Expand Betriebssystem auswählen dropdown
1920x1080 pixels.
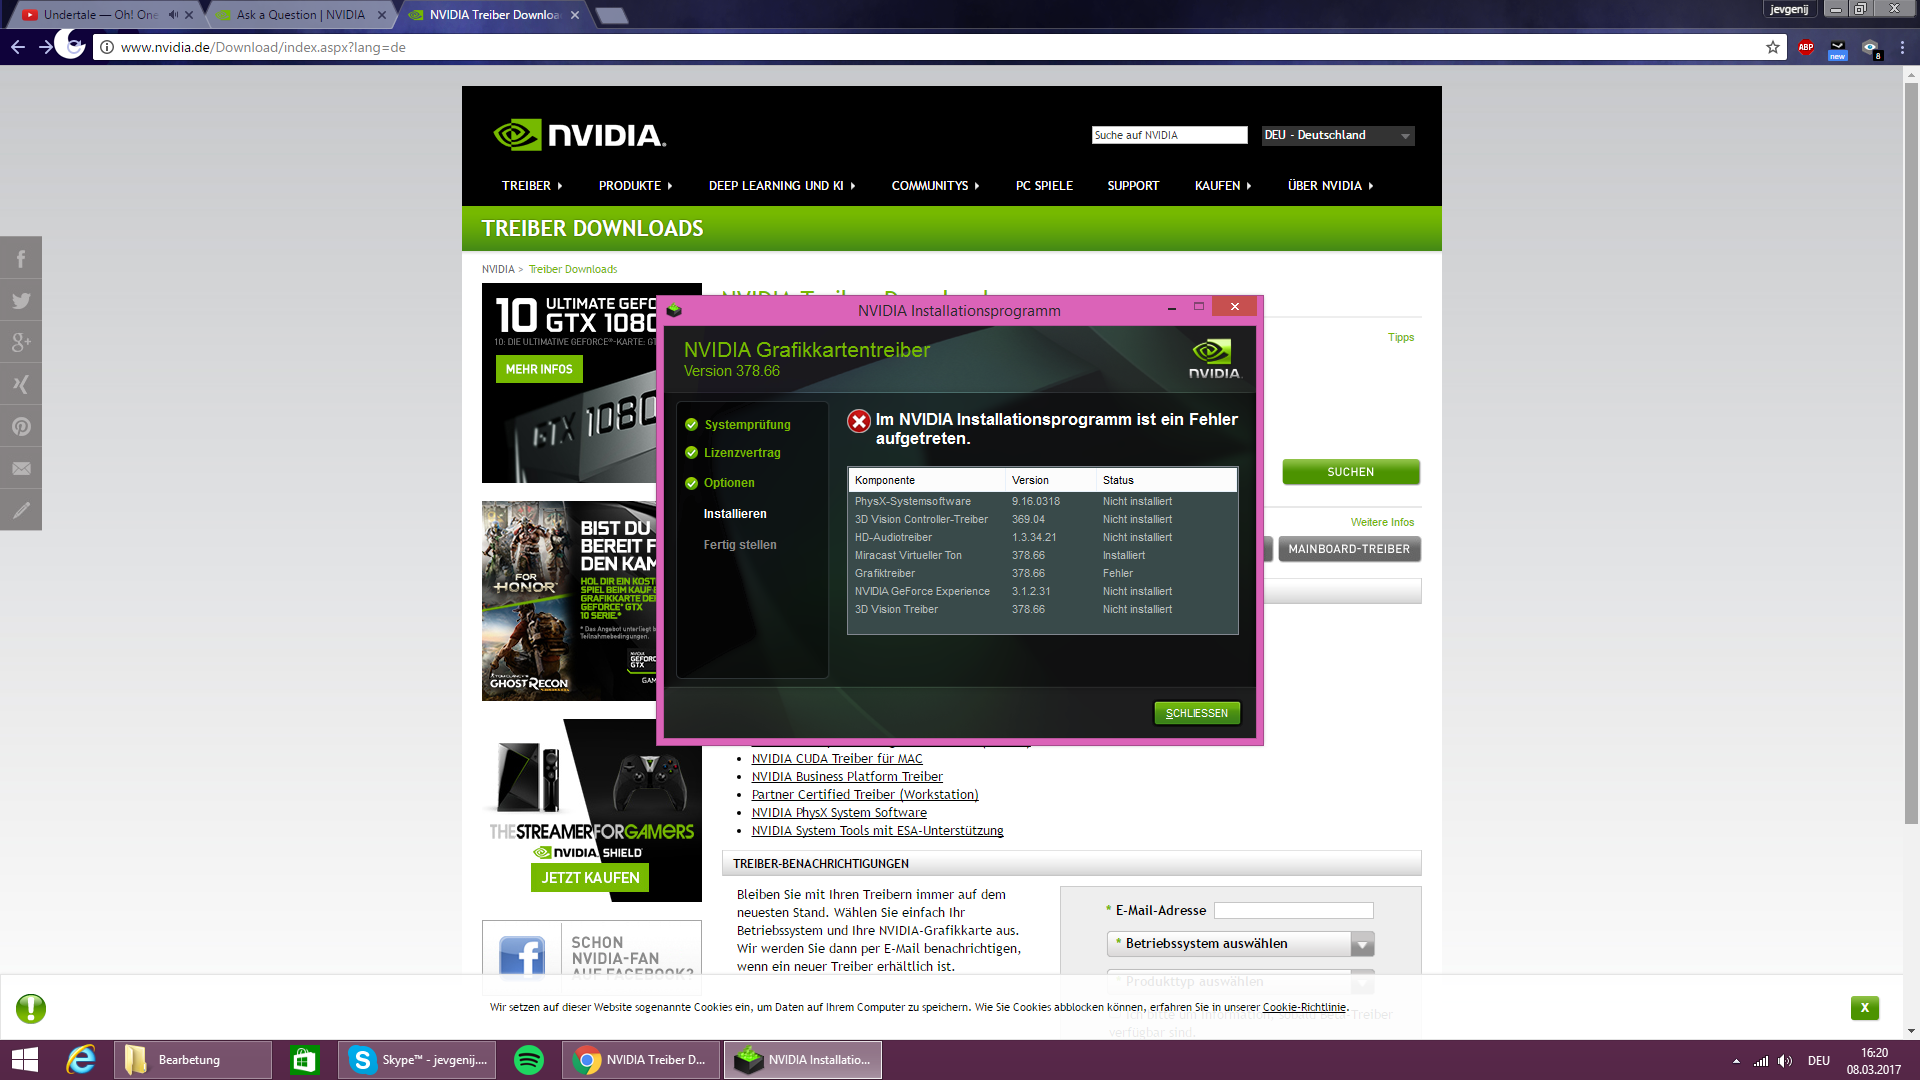[x=1240, y=944]
